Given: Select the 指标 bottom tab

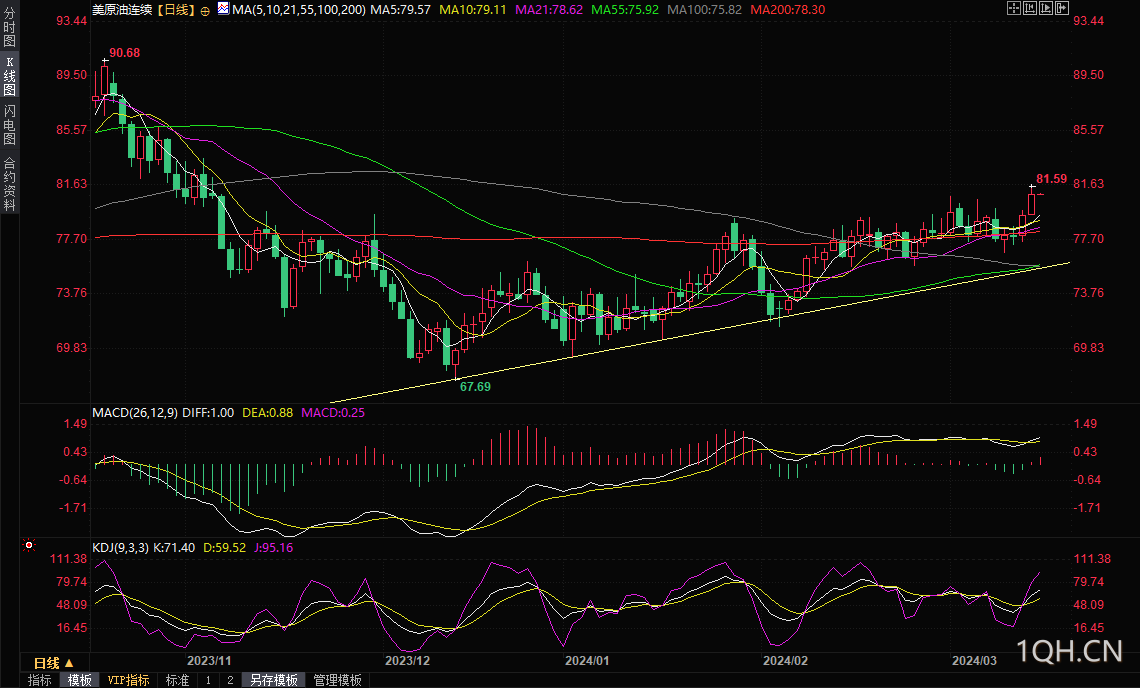Looking at the screenshot, I should point(39,680).
